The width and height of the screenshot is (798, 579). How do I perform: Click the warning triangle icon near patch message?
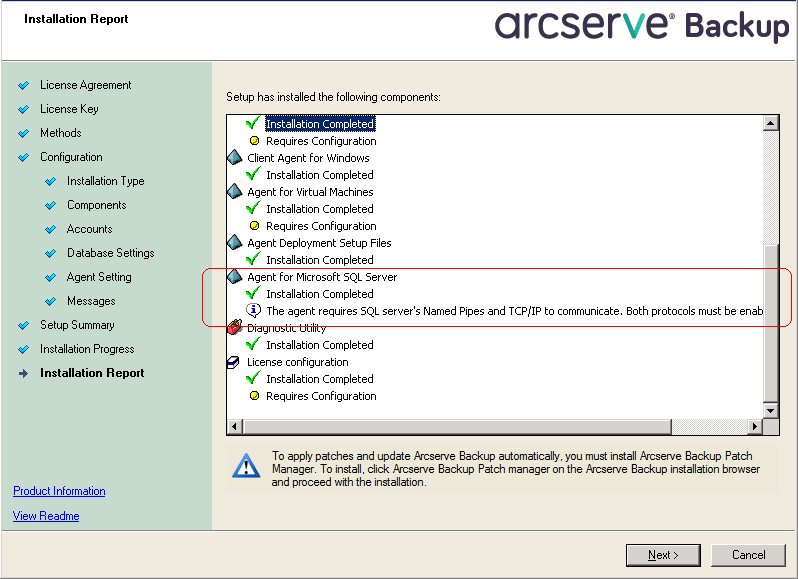(x=246, y=466)
